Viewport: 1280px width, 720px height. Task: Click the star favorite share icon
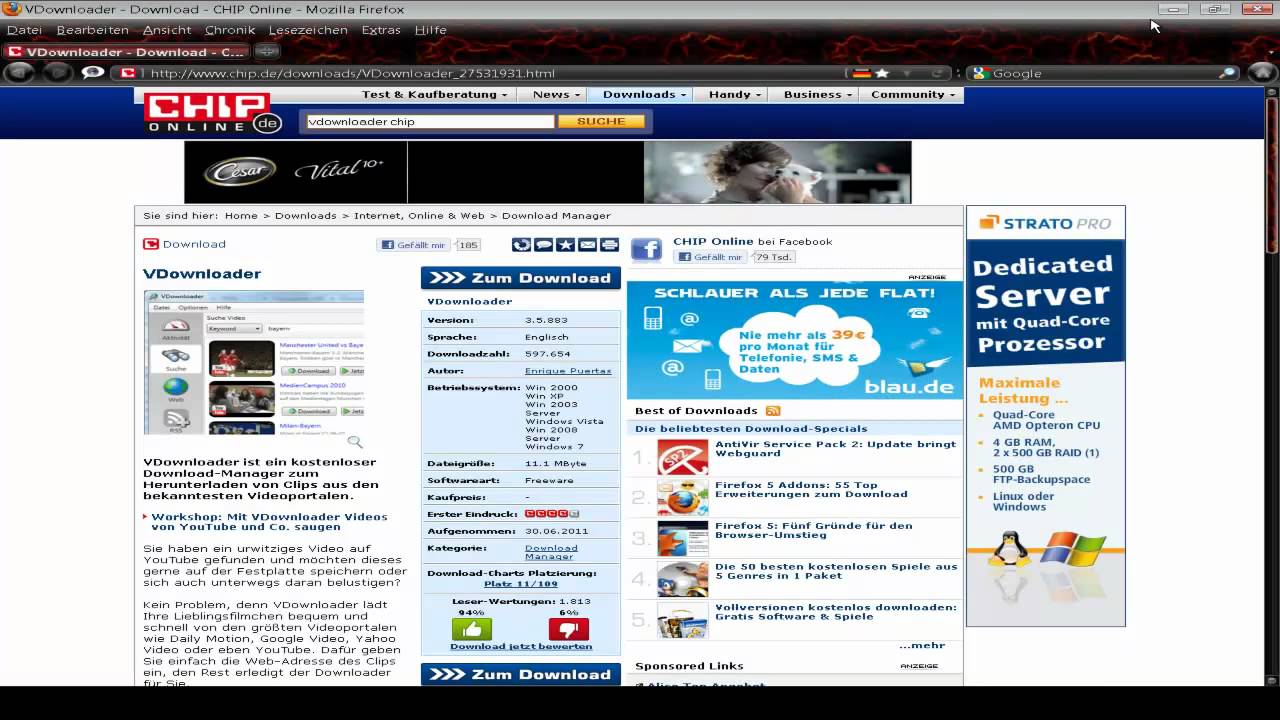[565, 245]
